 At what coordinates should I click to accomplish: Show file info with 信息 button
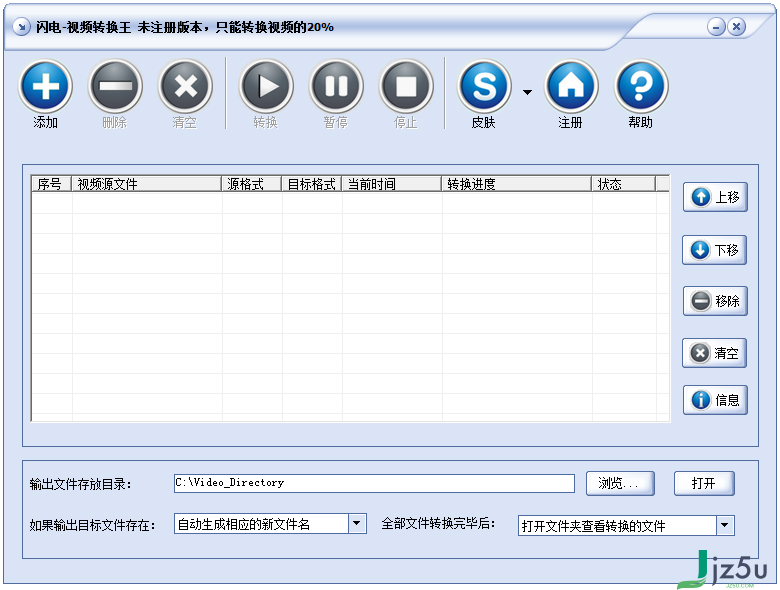pyautogui.click(x=715, y=400)
